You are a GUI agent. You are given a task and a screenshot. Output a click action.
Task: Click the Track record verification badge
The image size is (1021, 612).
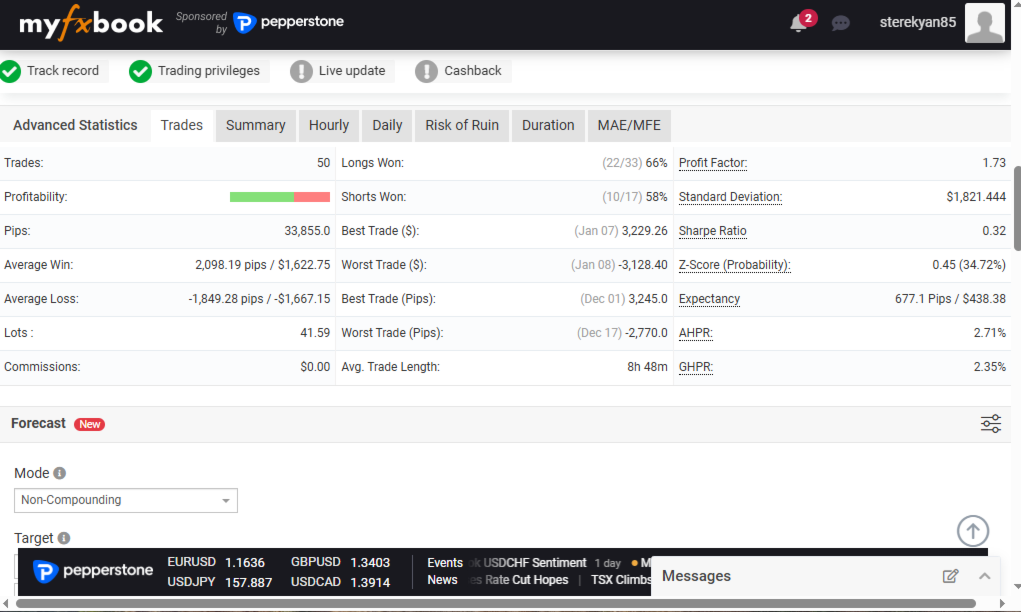[x=50, y=71]
